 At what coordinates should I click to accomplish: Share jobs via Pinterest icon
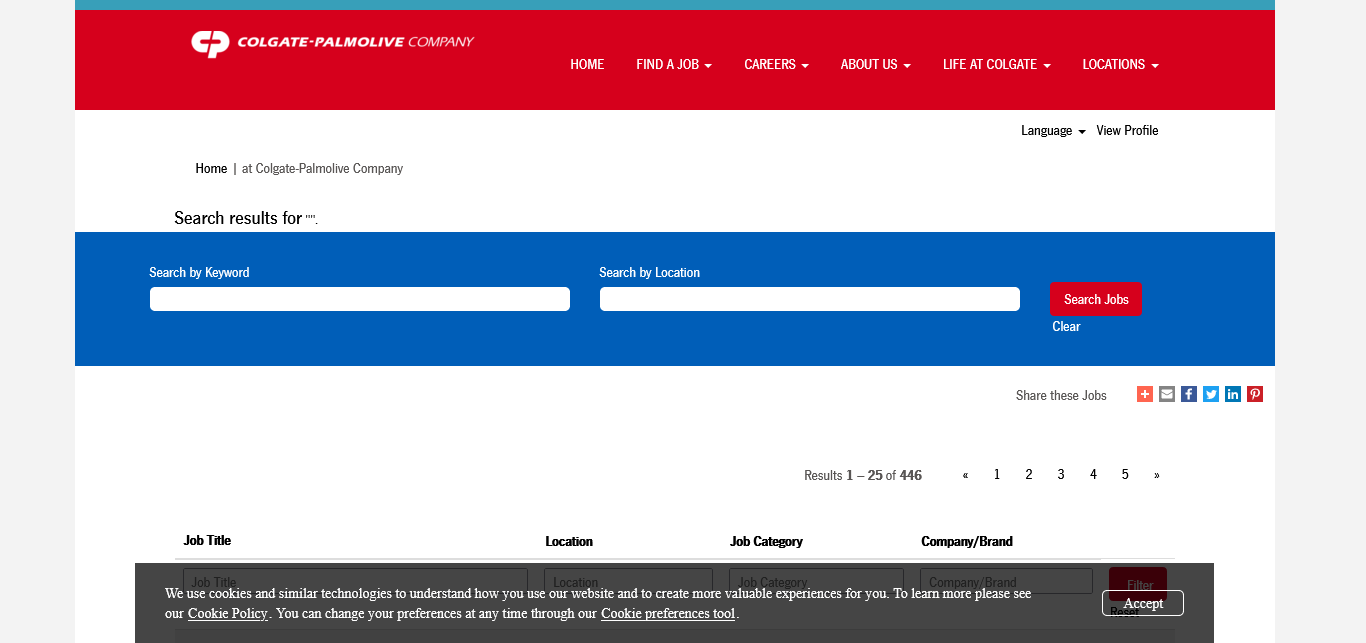(x=1254, y=394)
